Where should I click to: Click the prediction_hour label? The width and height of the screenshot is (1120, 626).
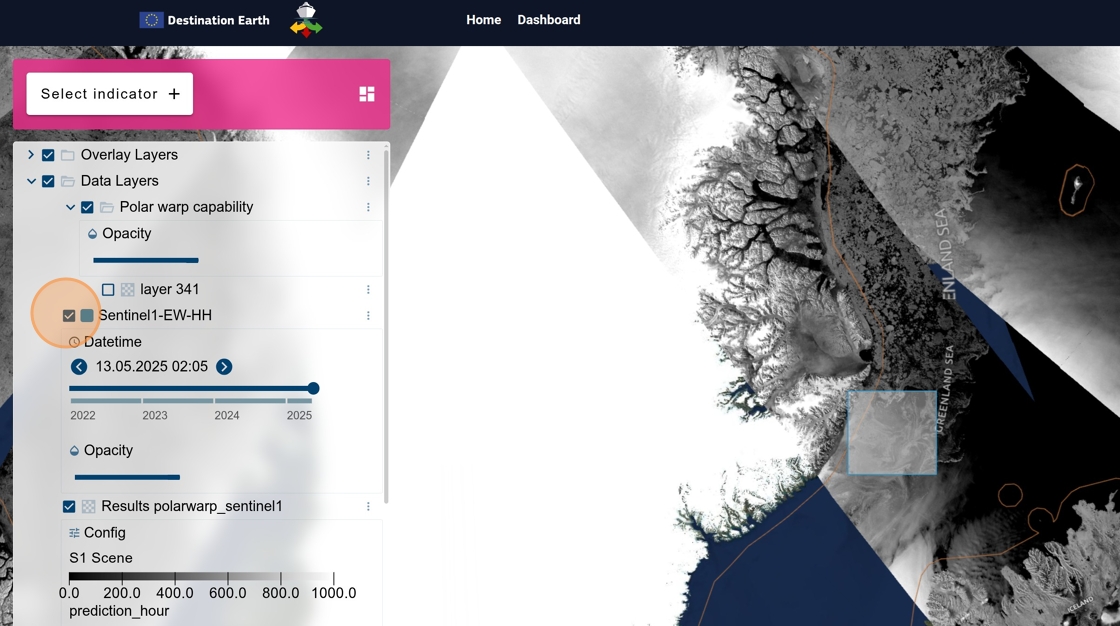[119, 611]
